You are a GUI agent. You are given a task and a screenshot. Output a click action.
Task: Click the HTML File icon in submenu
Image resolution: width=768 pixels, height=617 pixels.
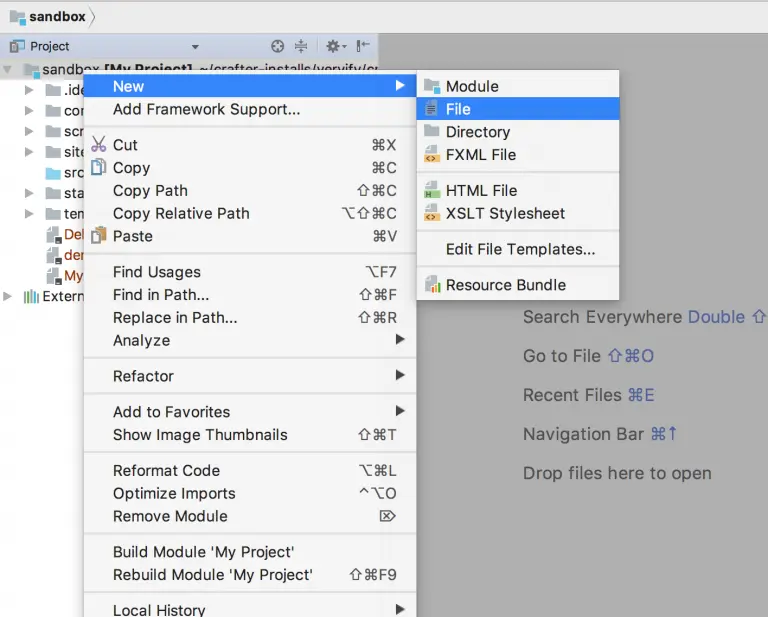(431, 190)
